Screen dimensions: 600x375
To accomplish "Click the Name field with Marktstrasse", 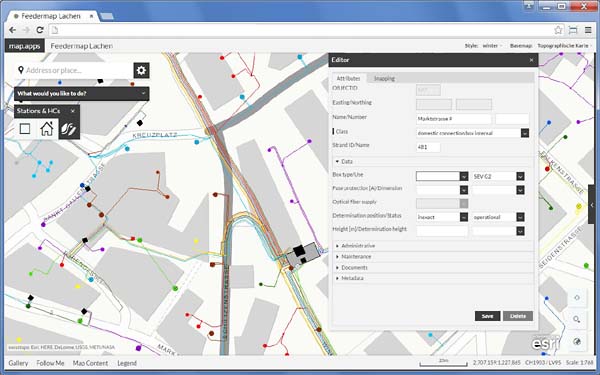I will pos(453,119).
